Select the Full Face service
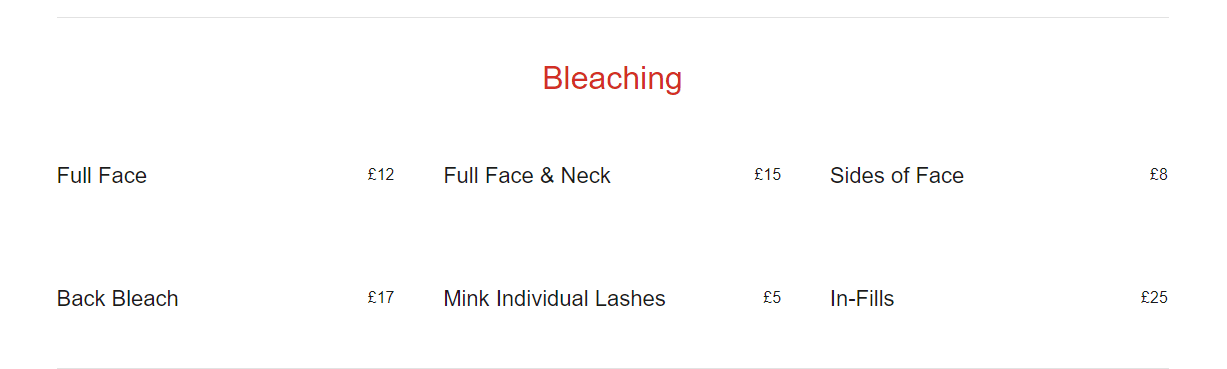The image size is (1227, 369). click(102, 176)
